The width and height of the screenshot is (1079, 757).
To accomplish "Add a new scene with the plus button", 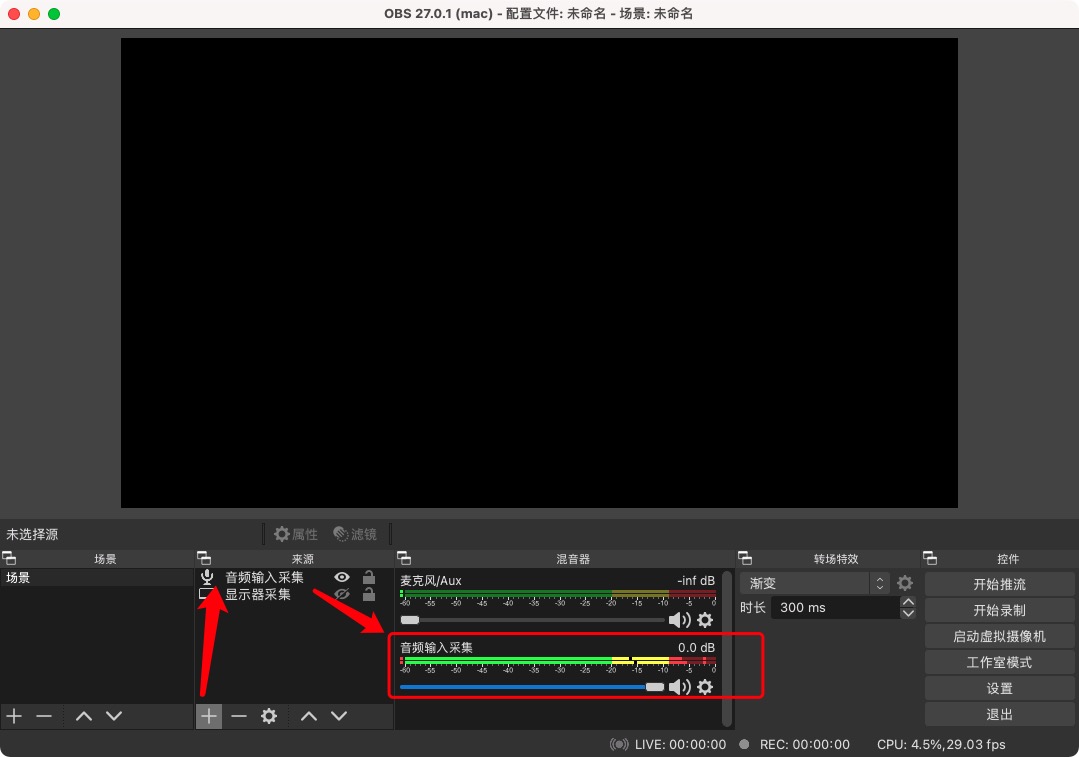I will point(14,716).
